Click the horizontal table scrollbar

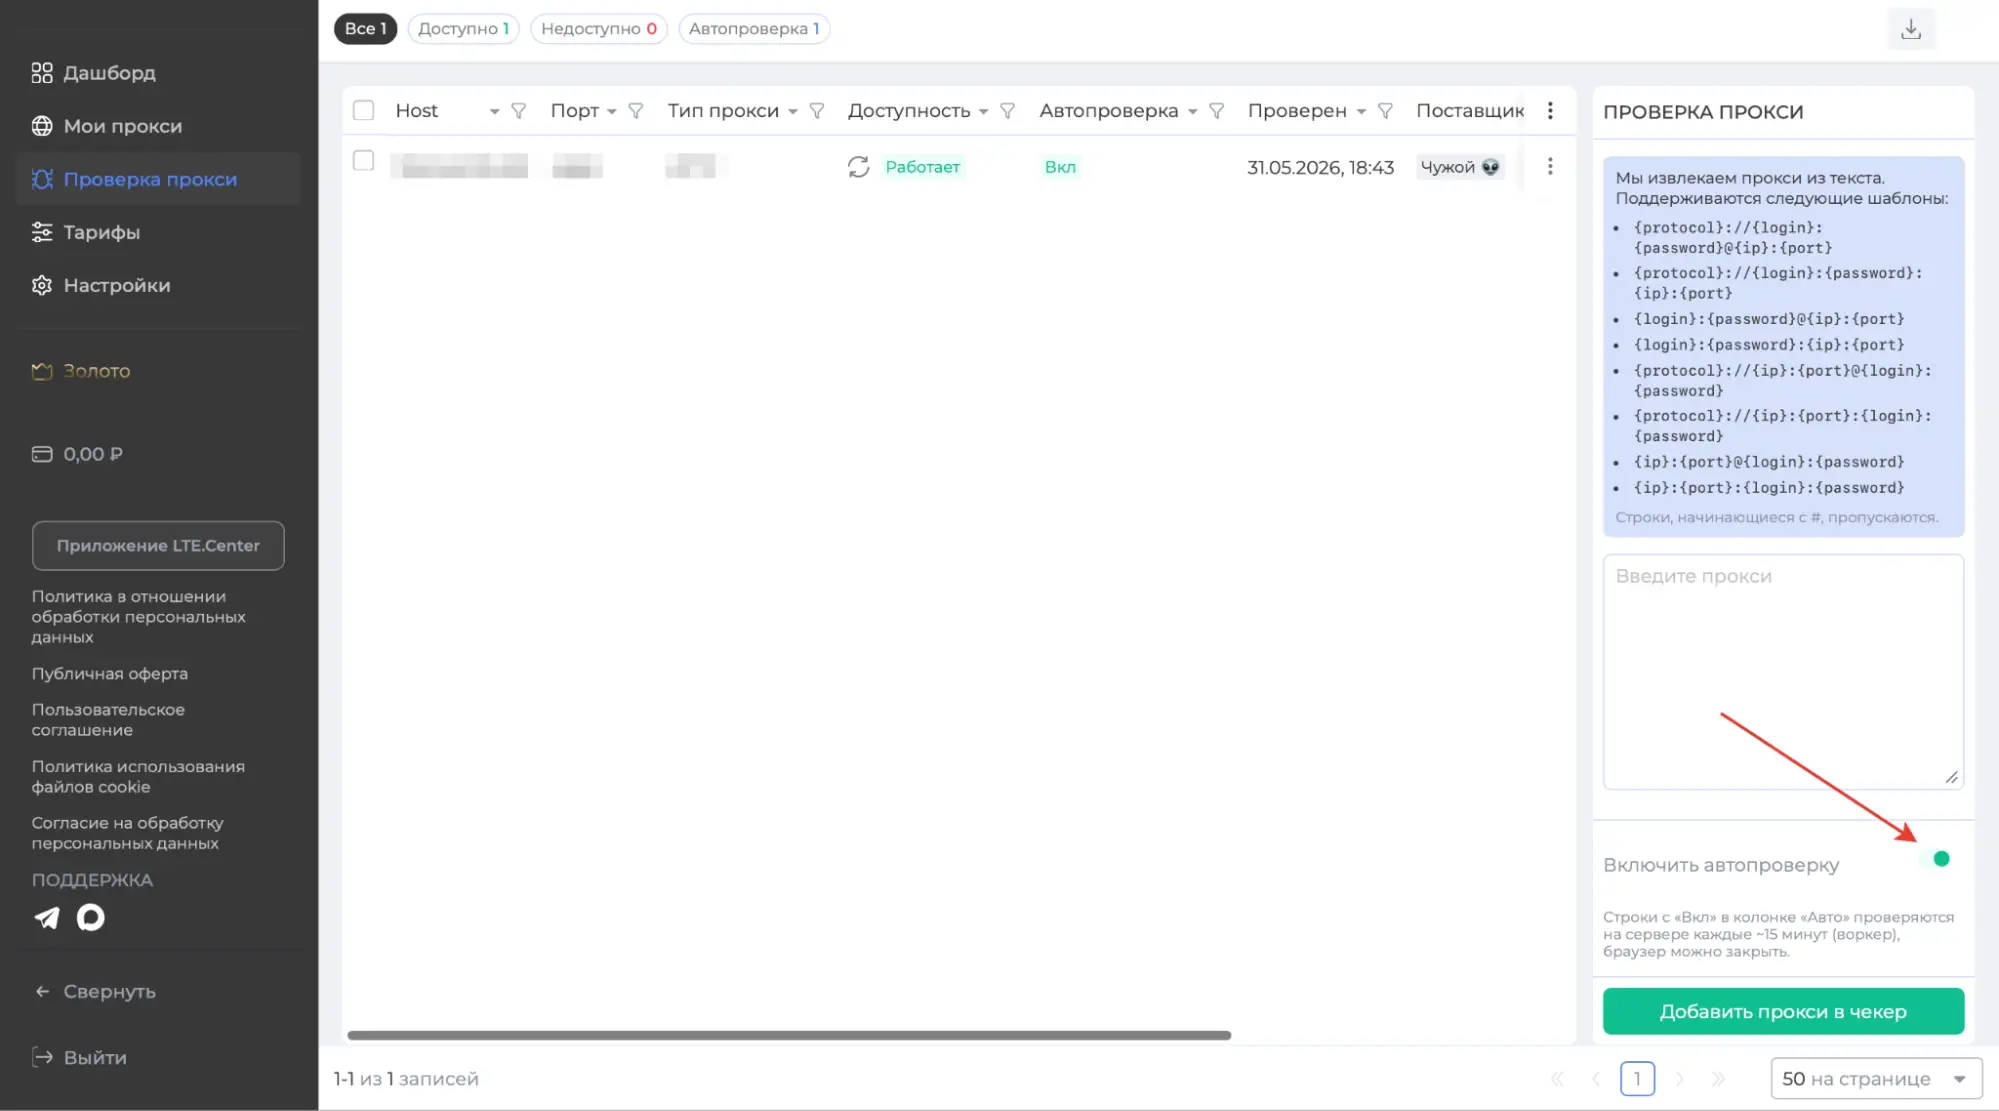[789, 1035]
